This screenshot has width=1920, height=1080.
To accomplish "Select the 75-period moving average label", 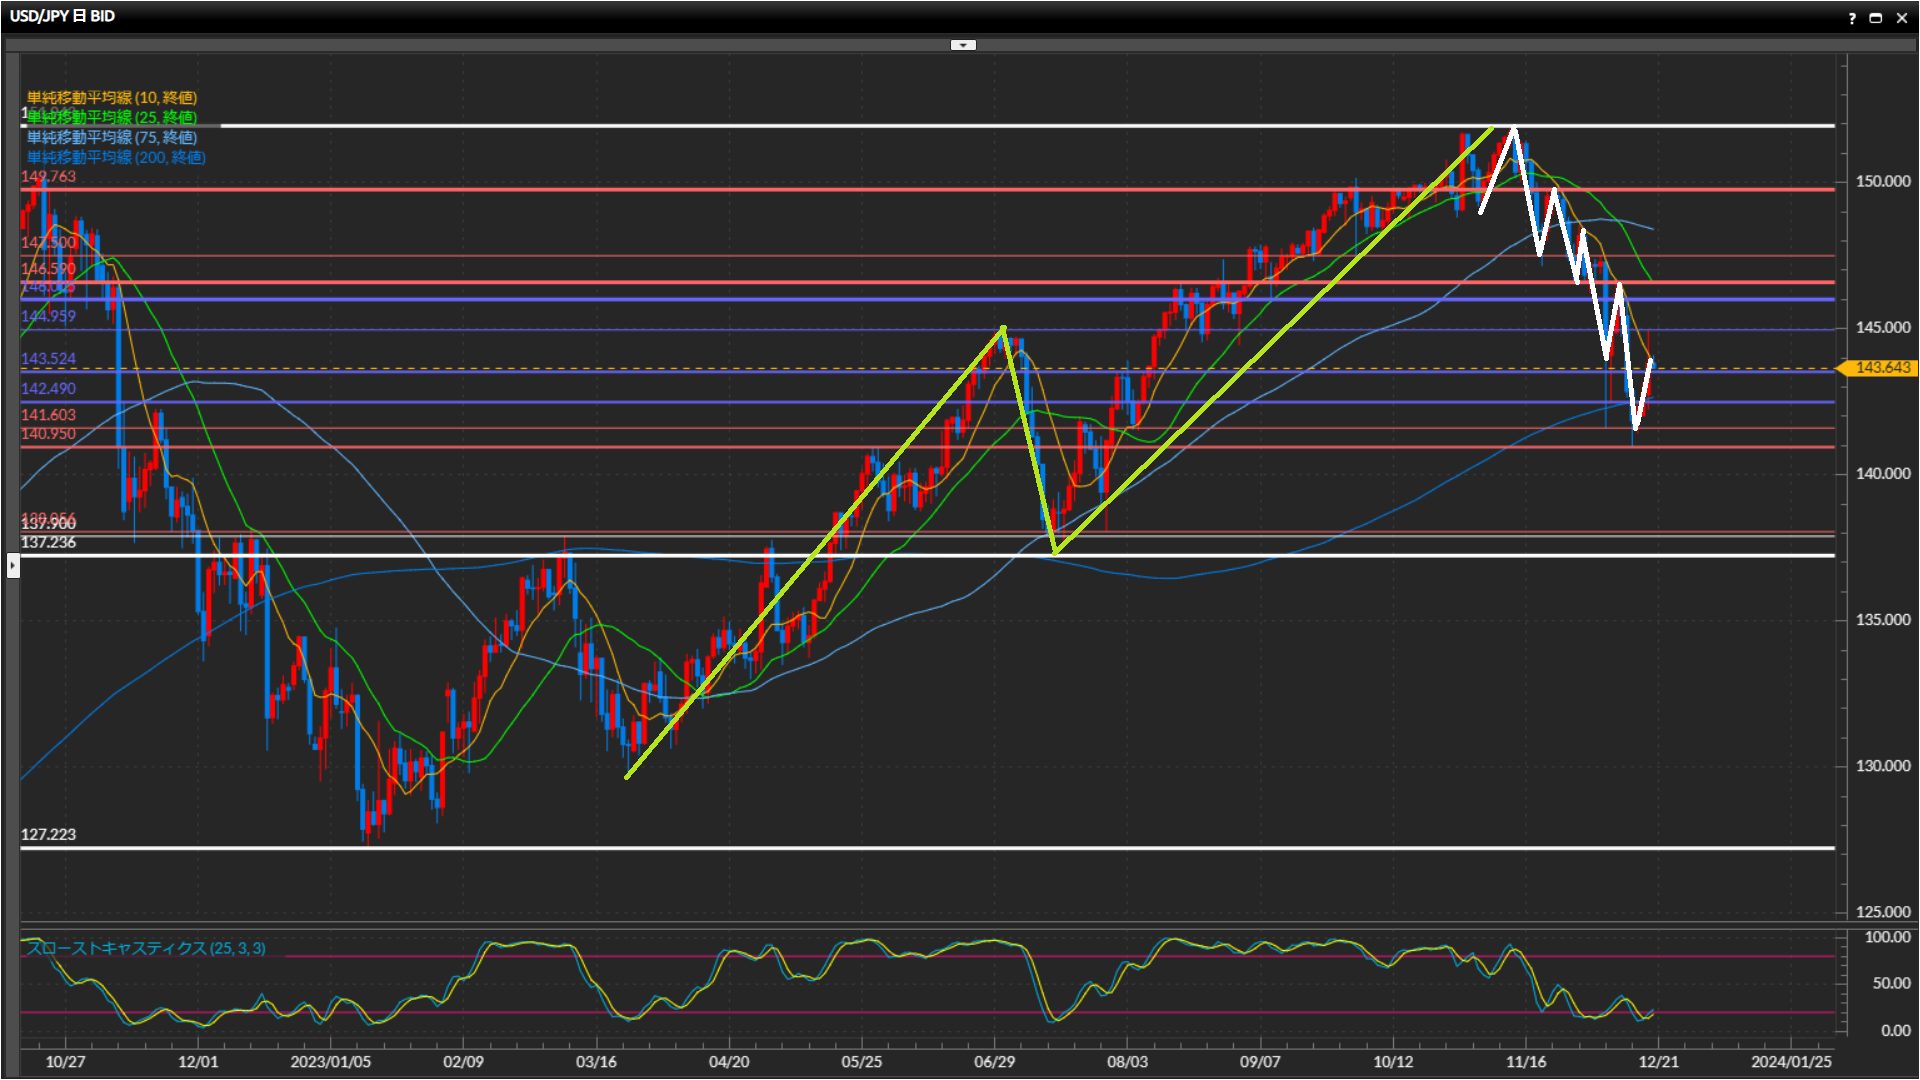I will click(x=112, y=137).
